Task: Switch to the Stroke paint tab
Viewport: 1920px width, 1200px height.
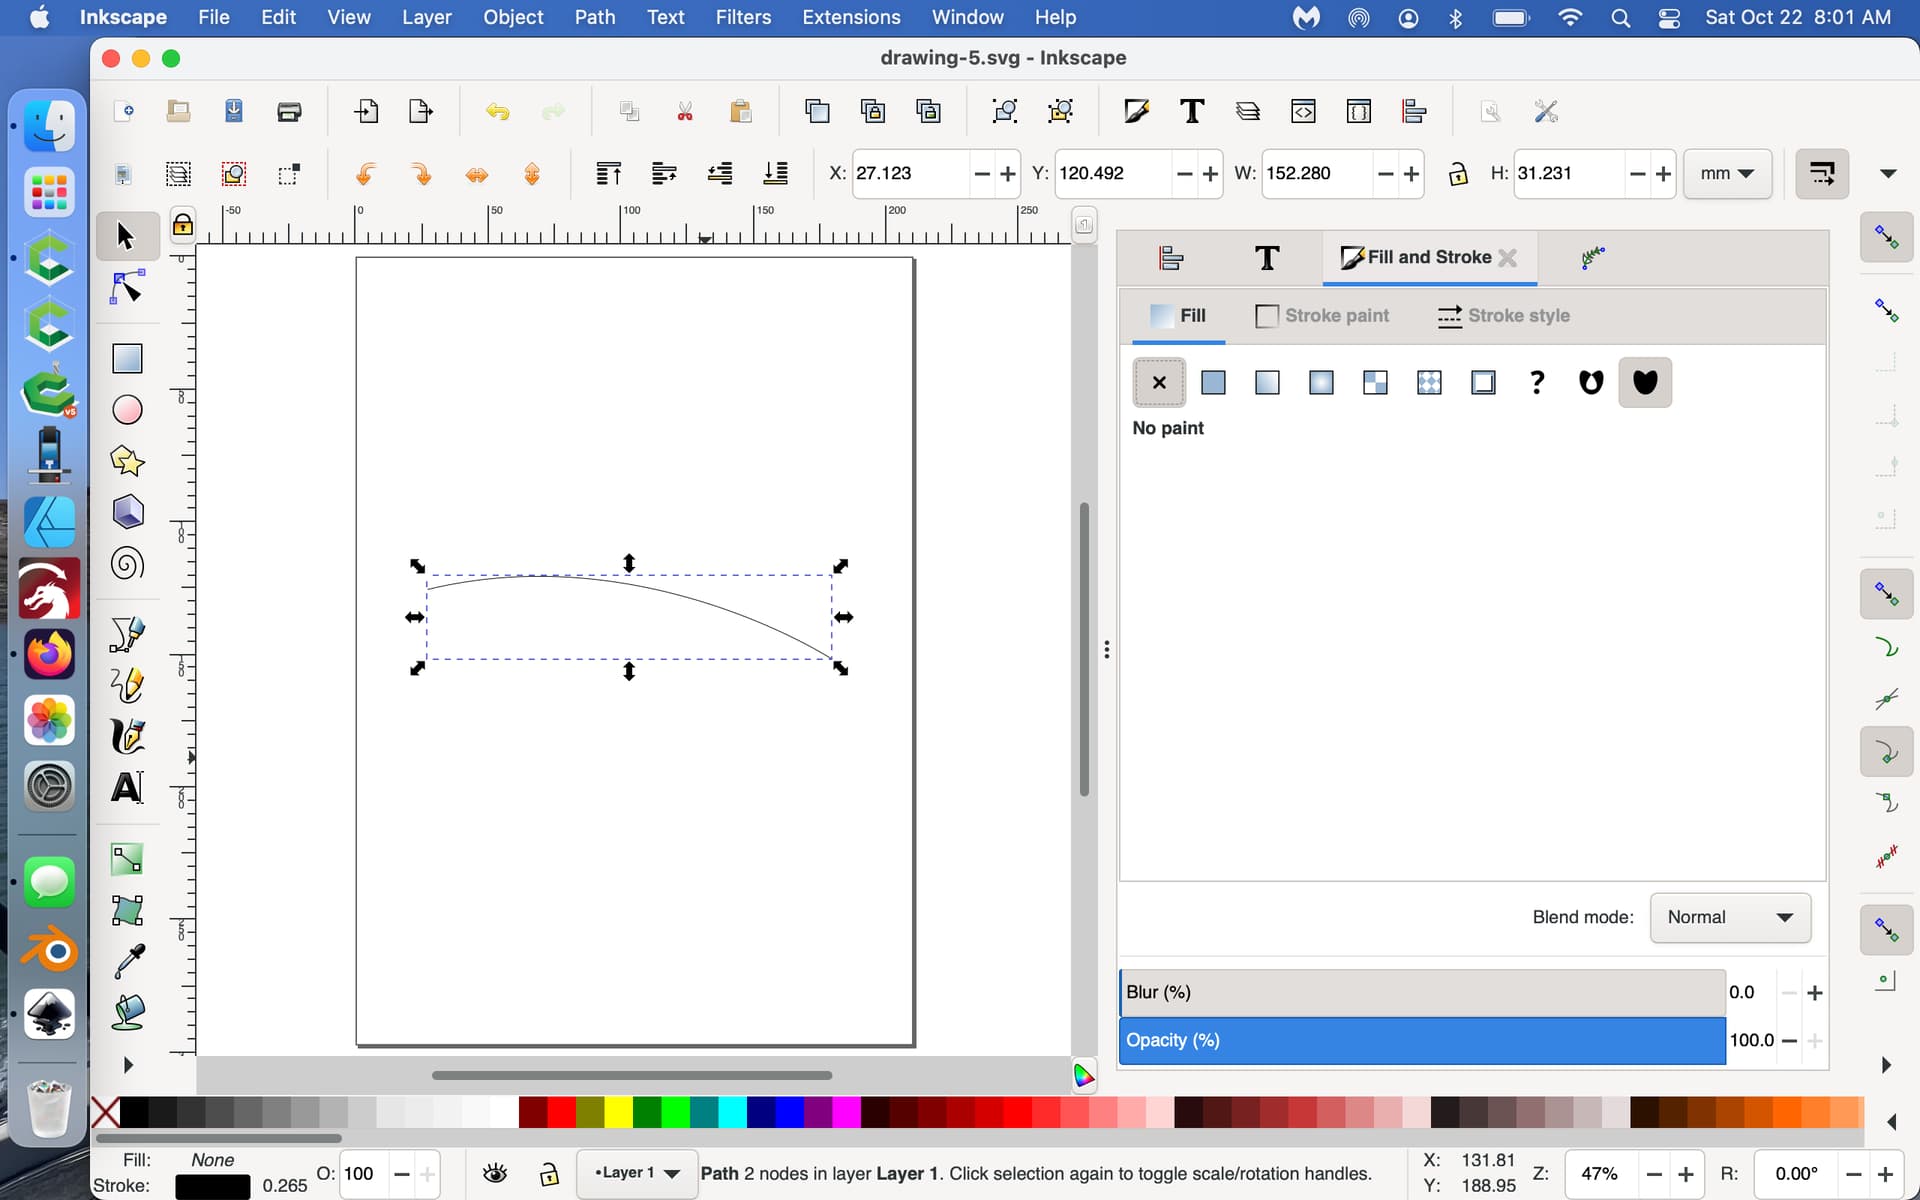Action: click(x=1322, y=316)
